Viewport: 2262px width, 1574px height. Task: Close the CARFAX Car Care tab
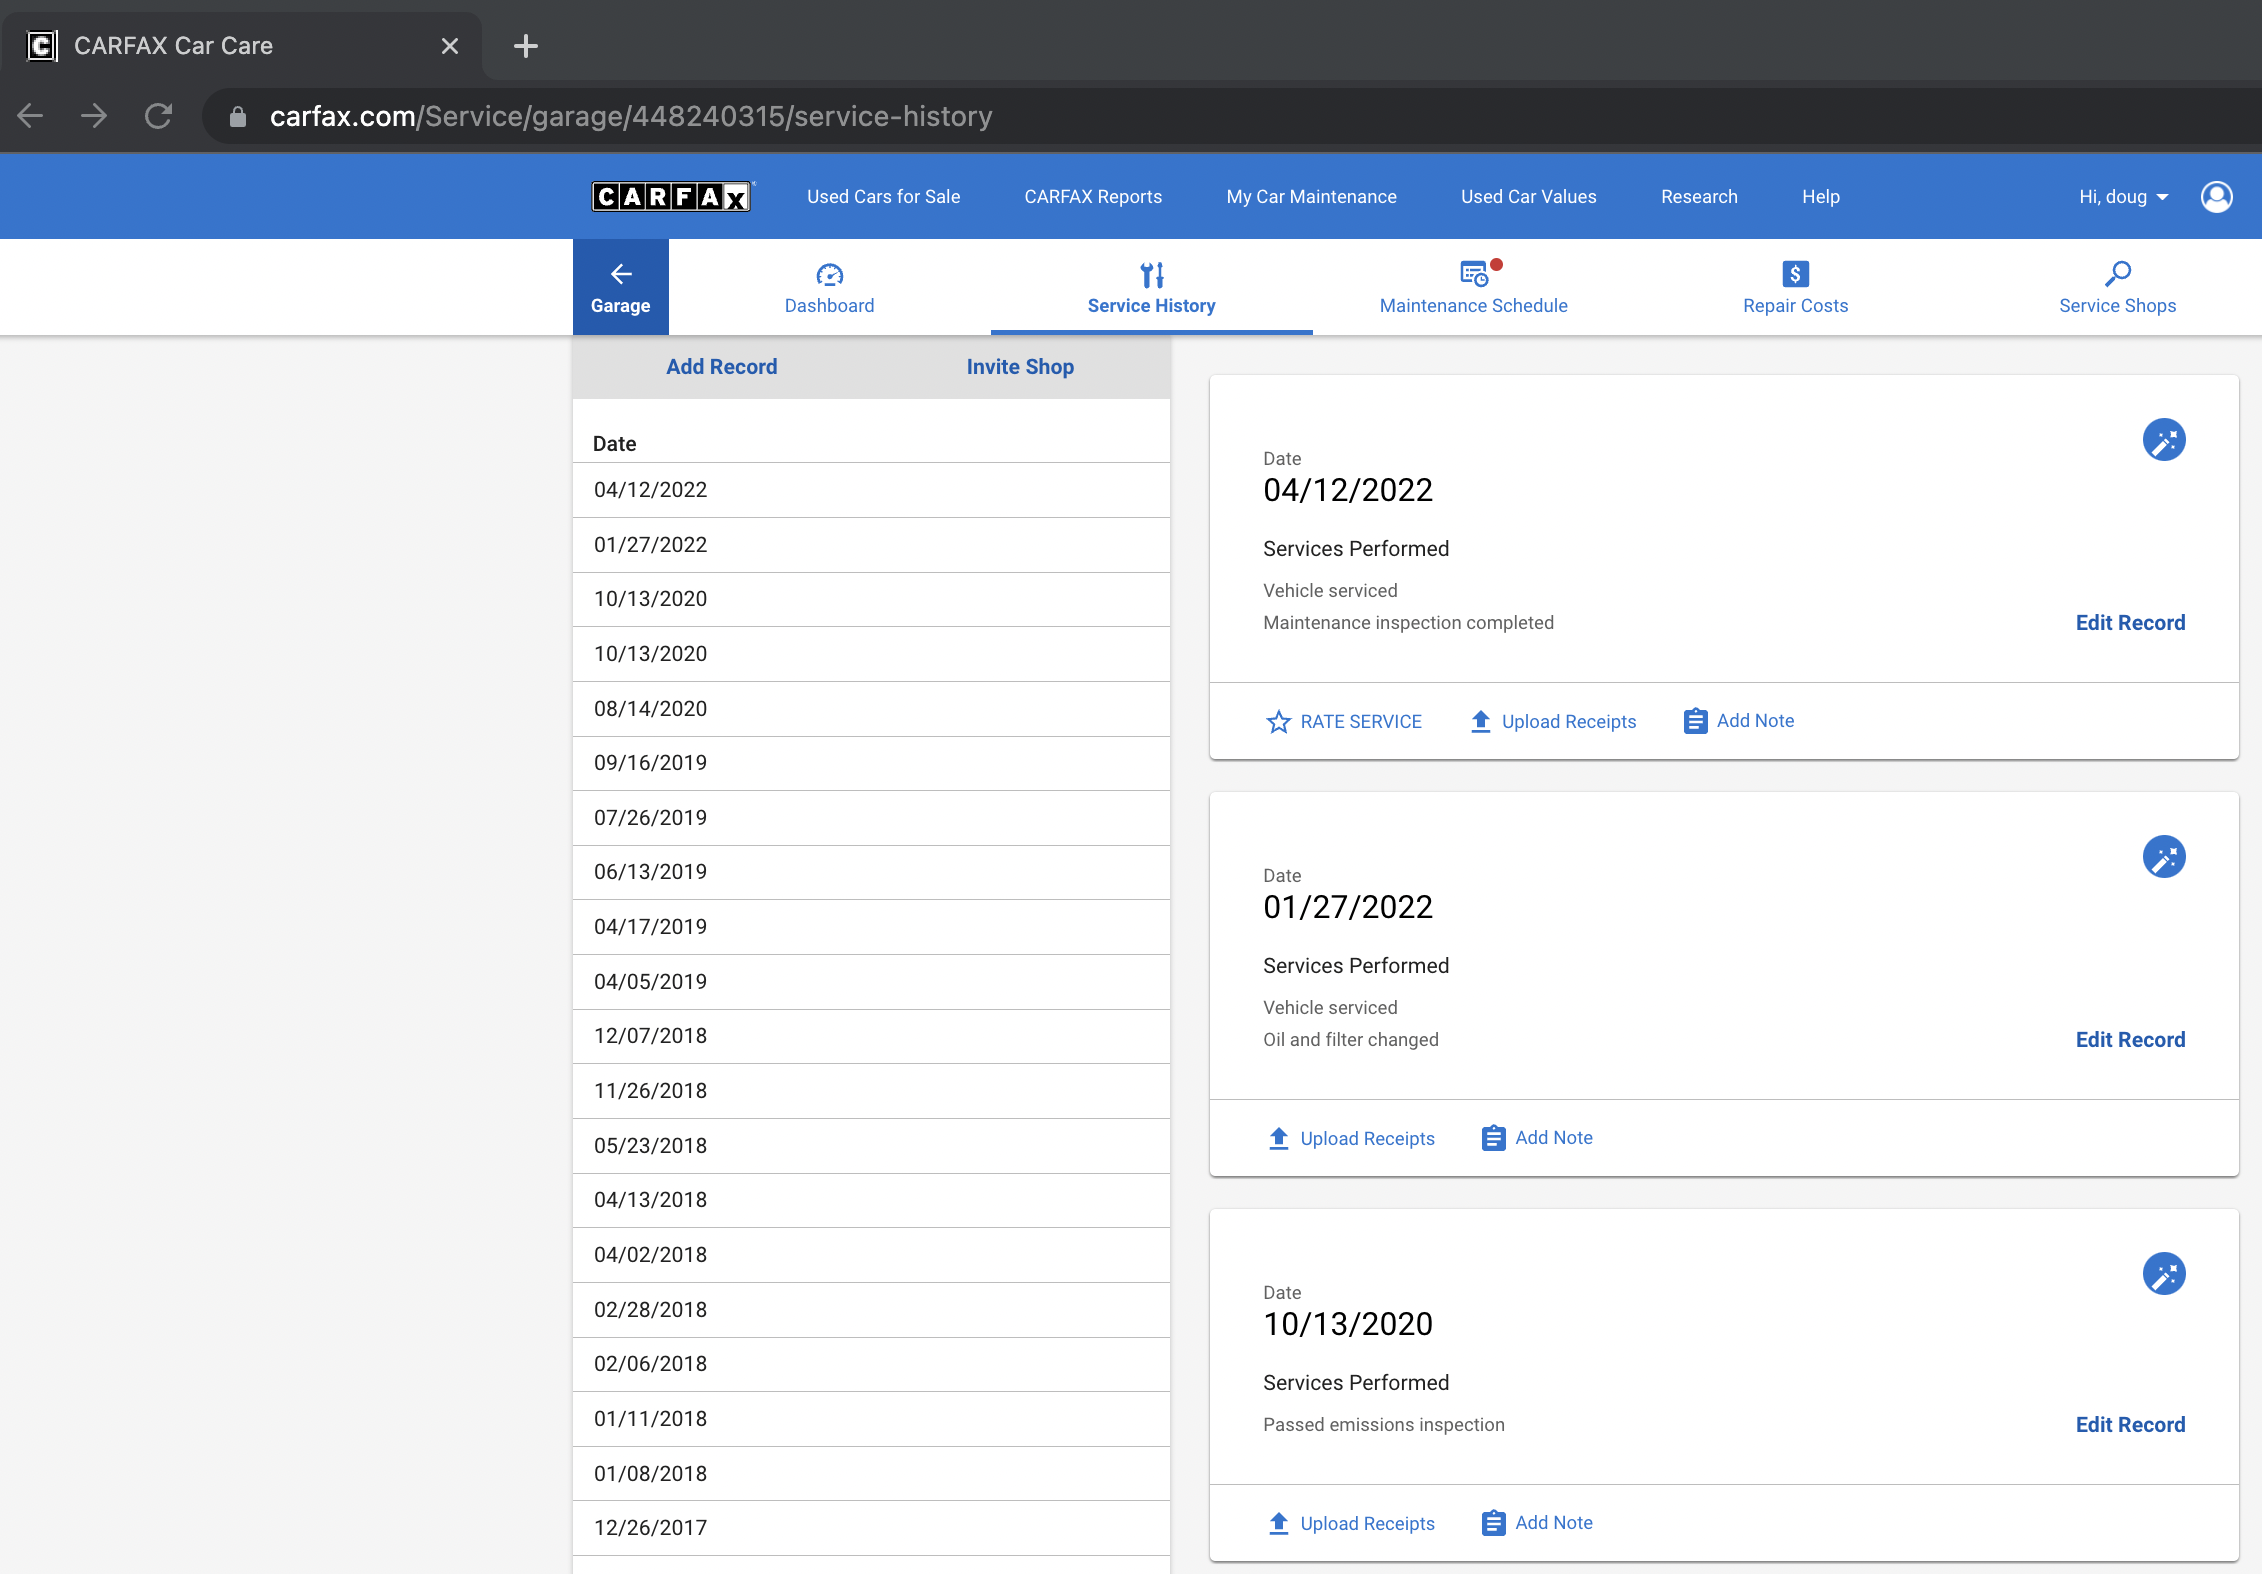coord(450,46)
